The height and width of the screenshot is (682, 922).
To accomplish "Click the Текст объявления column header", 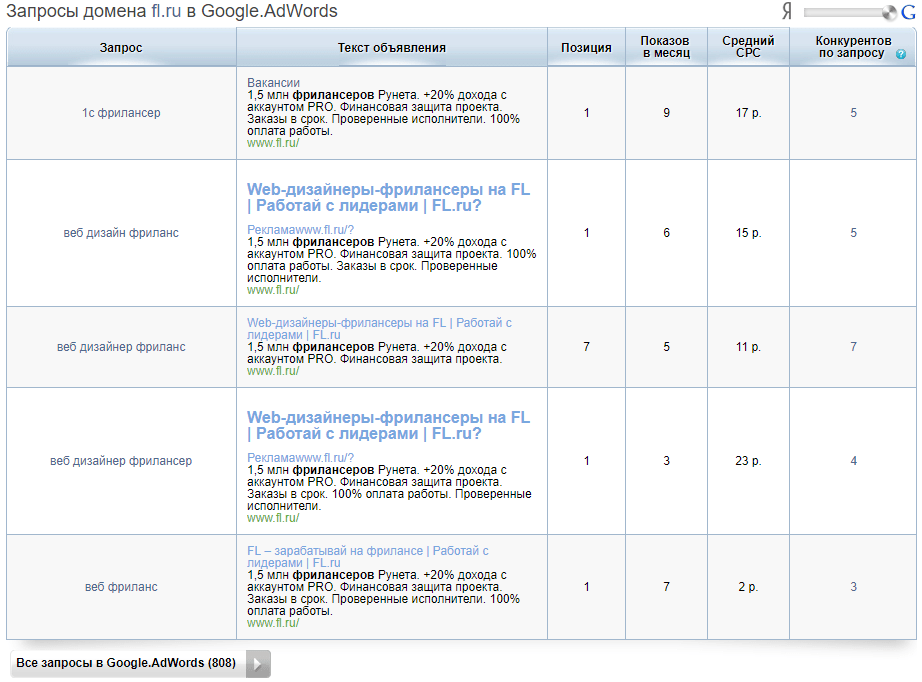I will coord(392,48).
